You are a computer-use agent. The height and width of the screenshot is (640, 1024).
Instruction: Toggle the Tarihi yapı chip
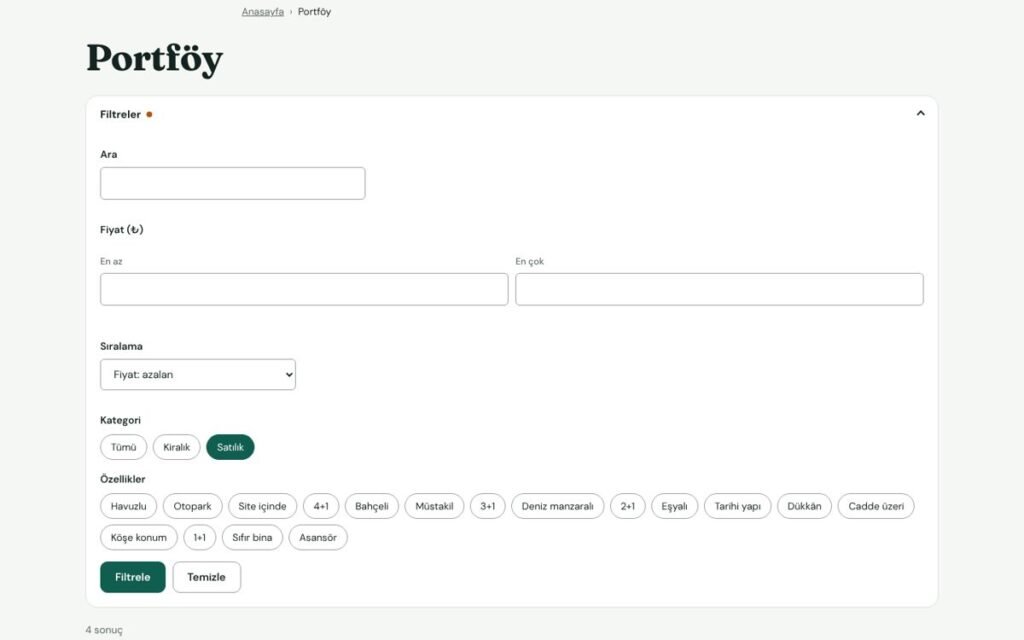737,506
